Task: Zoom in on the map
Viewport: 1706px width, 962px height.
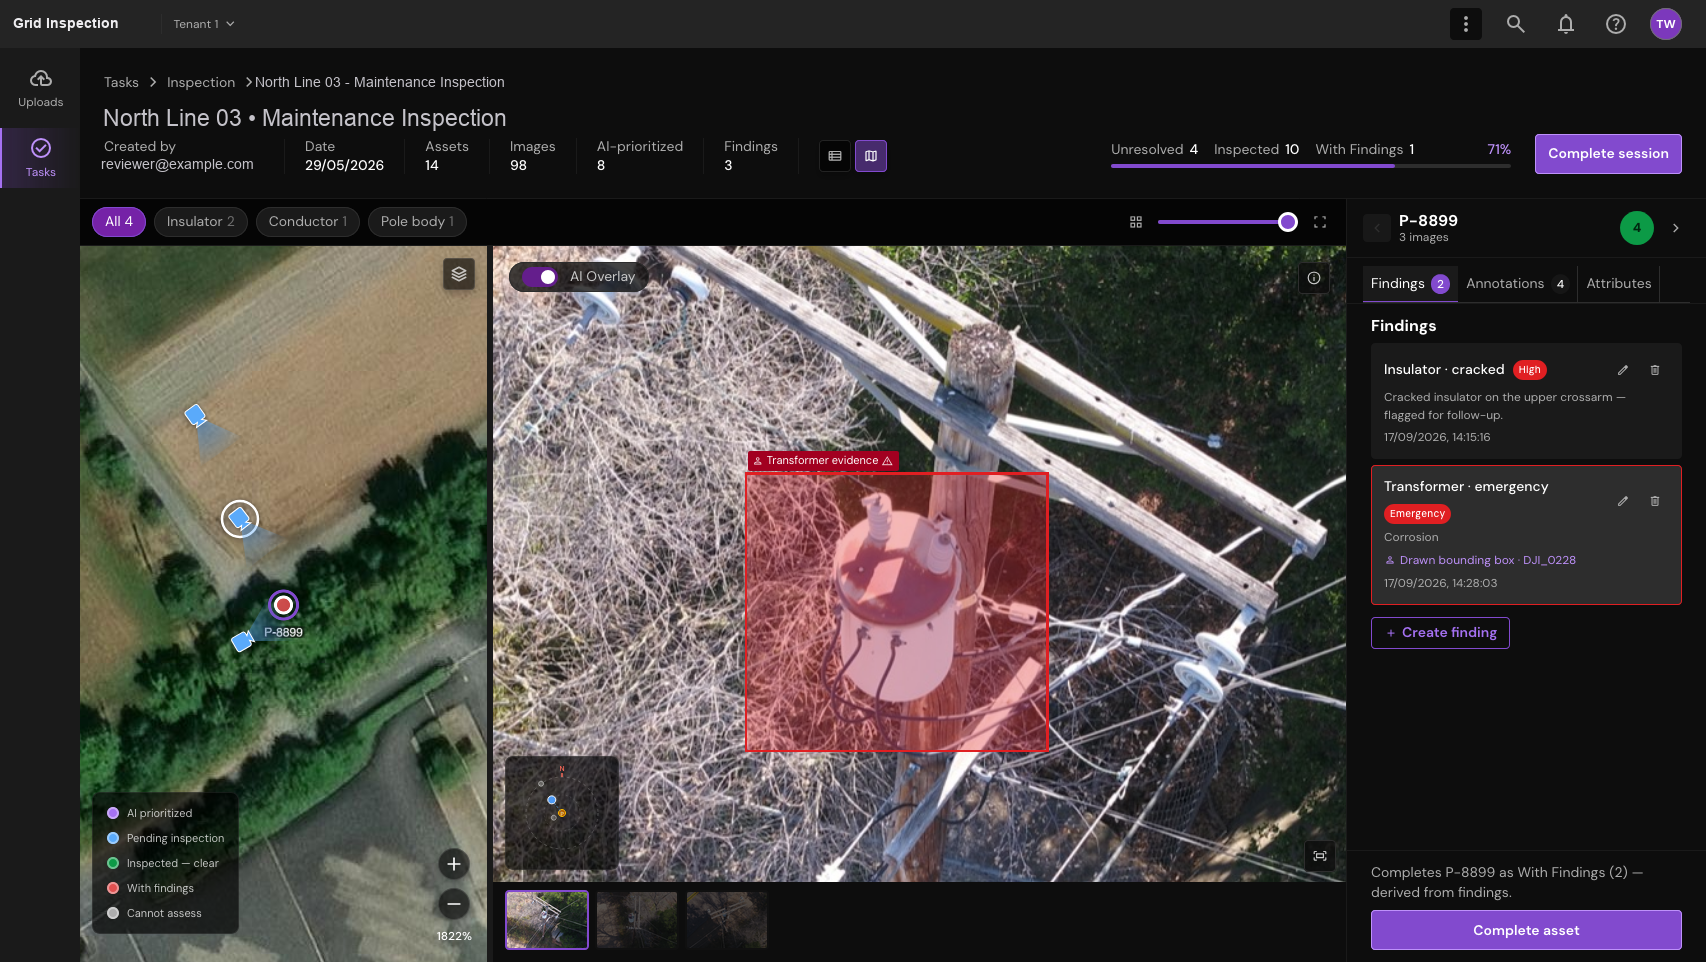Action: pos(454,864)
